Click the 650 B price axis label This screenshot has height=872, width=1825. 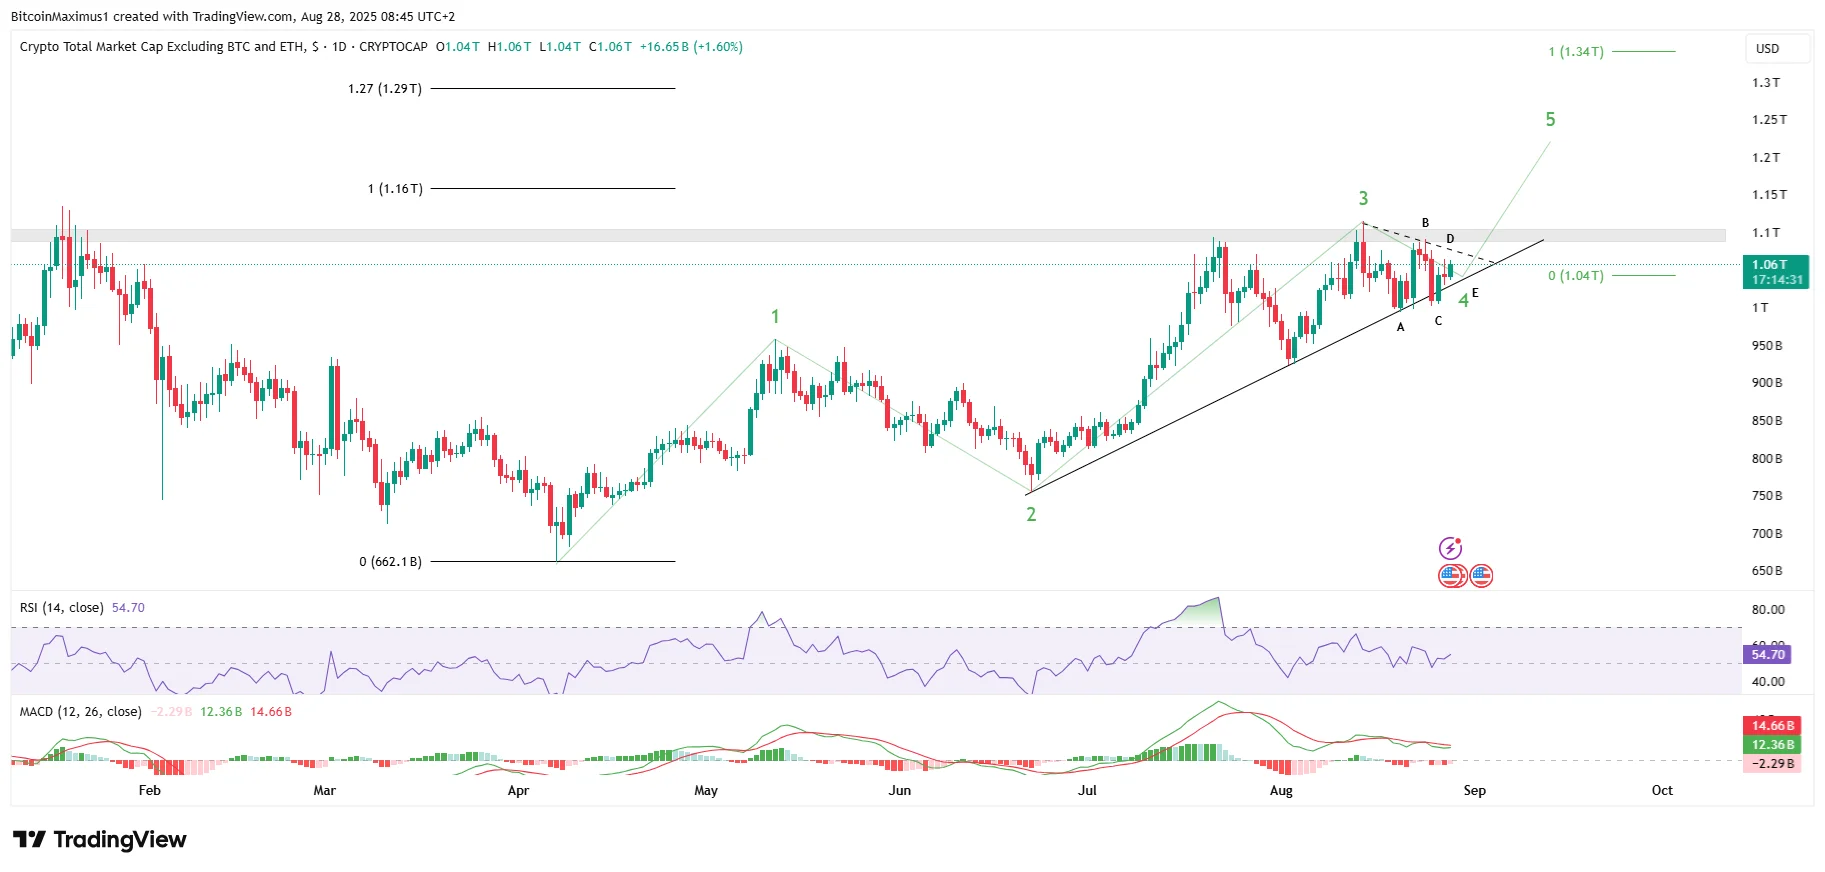tap(1766, 572)
